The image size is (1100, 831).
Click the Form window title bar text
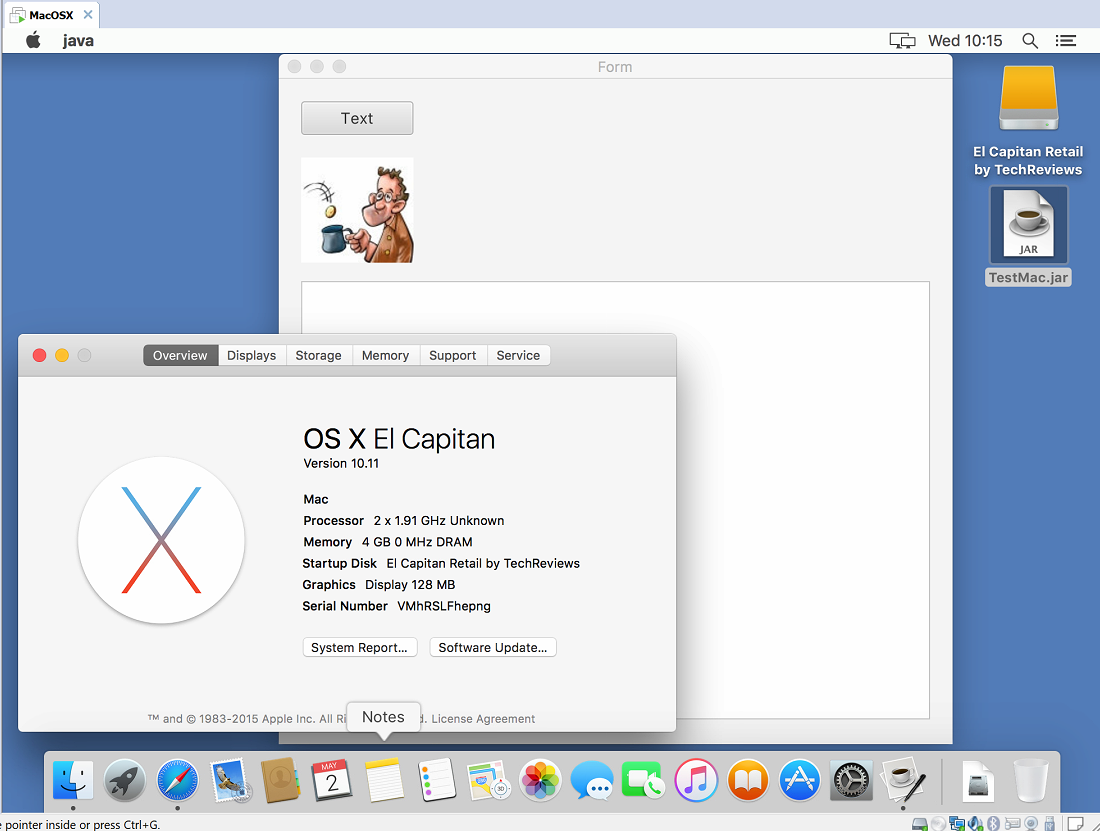(x=615, y=67)
